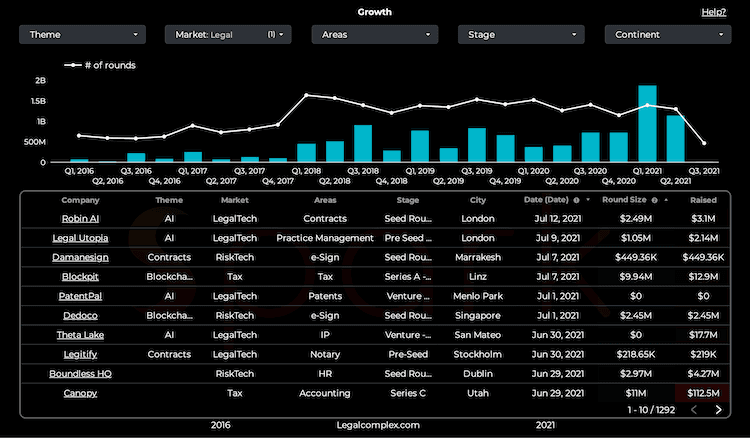Click info icon next to Date column header
Image resolution: width=750 pixels, height=438 pixels.
pyautogui.click(x=576, y=200)
